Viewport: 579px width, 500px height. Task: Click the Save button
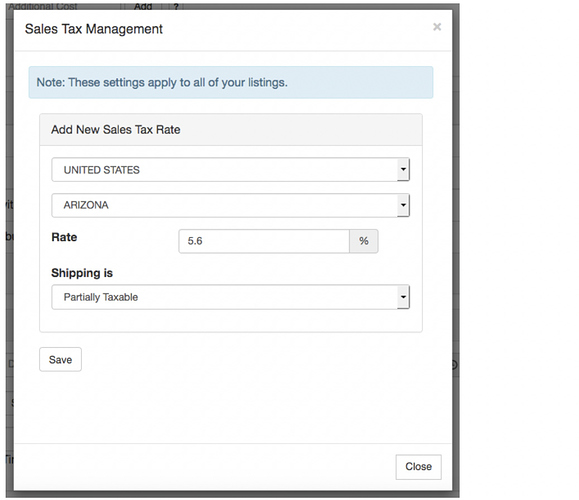click(61, 359)
